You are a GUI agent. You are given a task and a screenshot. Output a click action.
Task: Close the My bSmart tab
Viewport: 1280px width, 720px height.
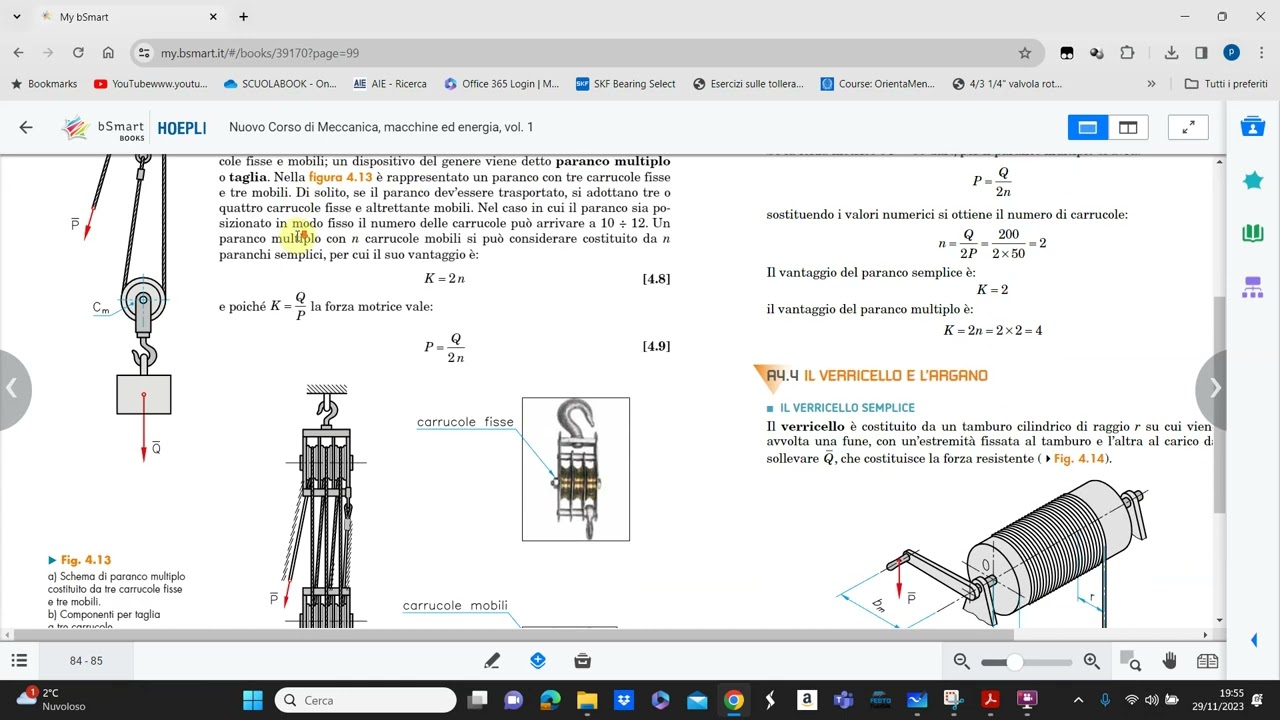click(213, 17)
